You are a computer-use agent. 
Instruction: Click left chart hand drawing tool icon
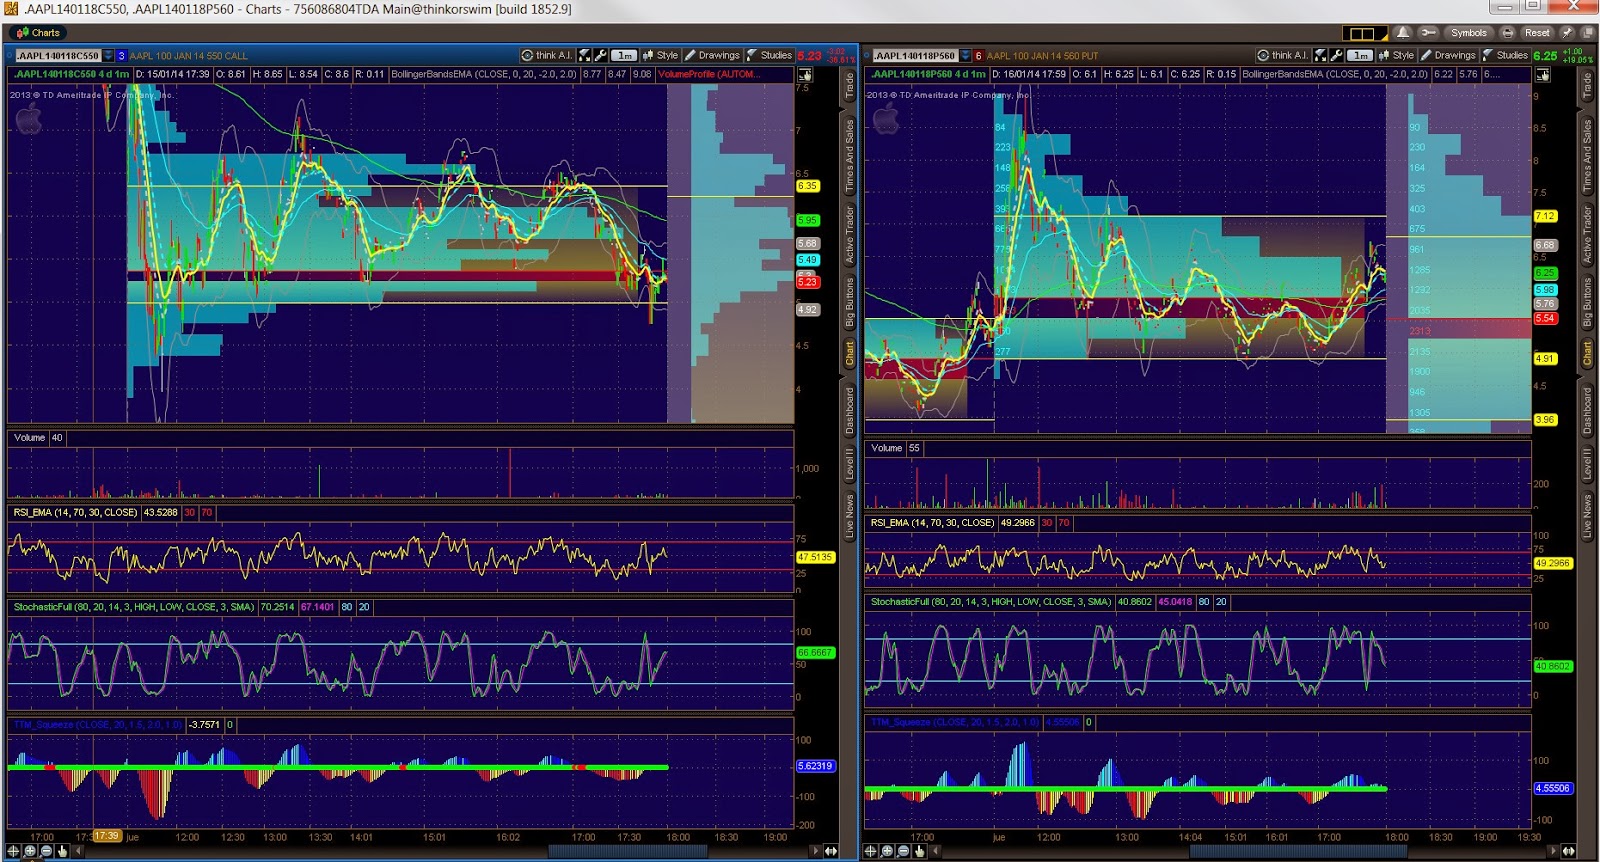pyautogui.click(x=62, y=851)
